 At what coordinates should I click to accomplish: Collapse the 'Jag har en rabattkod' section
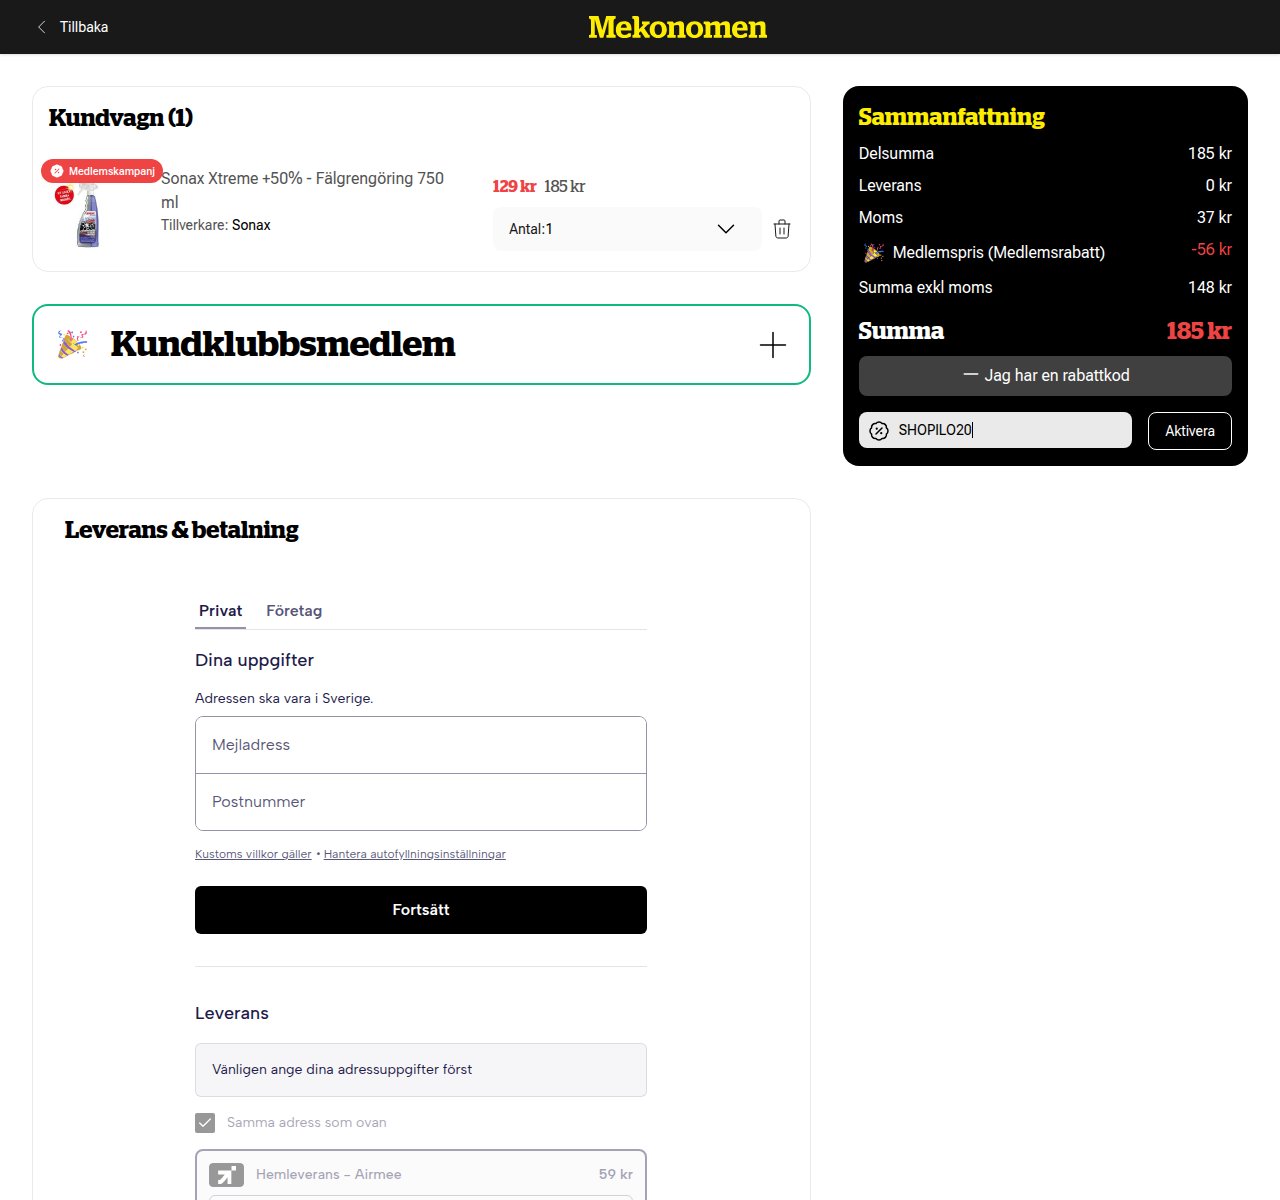(x=1045, y=376)
